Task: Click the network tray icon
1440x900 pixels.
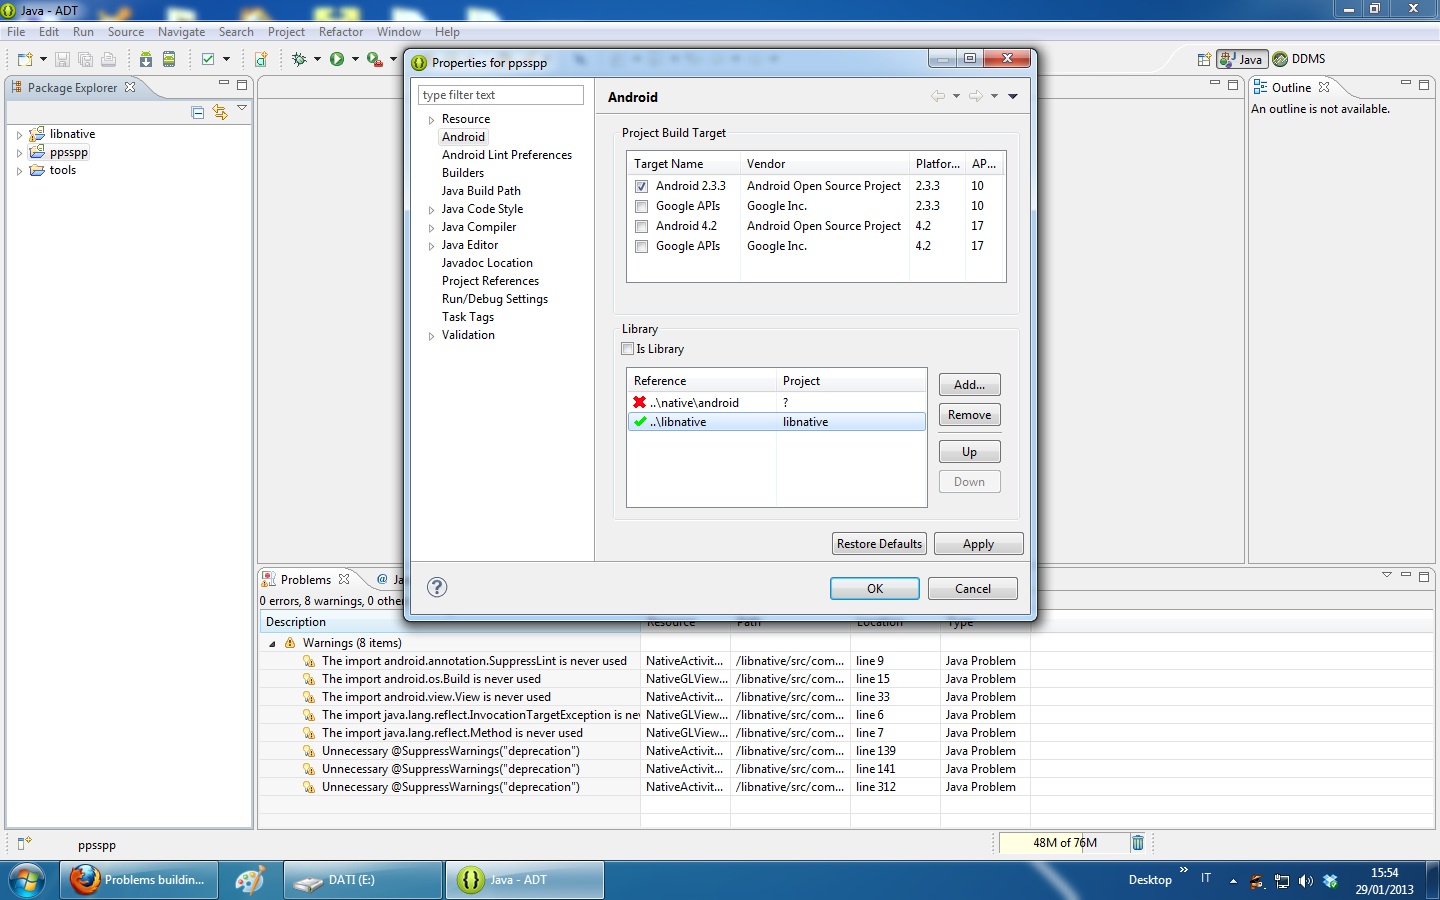Action: (x=1281, y=881)
